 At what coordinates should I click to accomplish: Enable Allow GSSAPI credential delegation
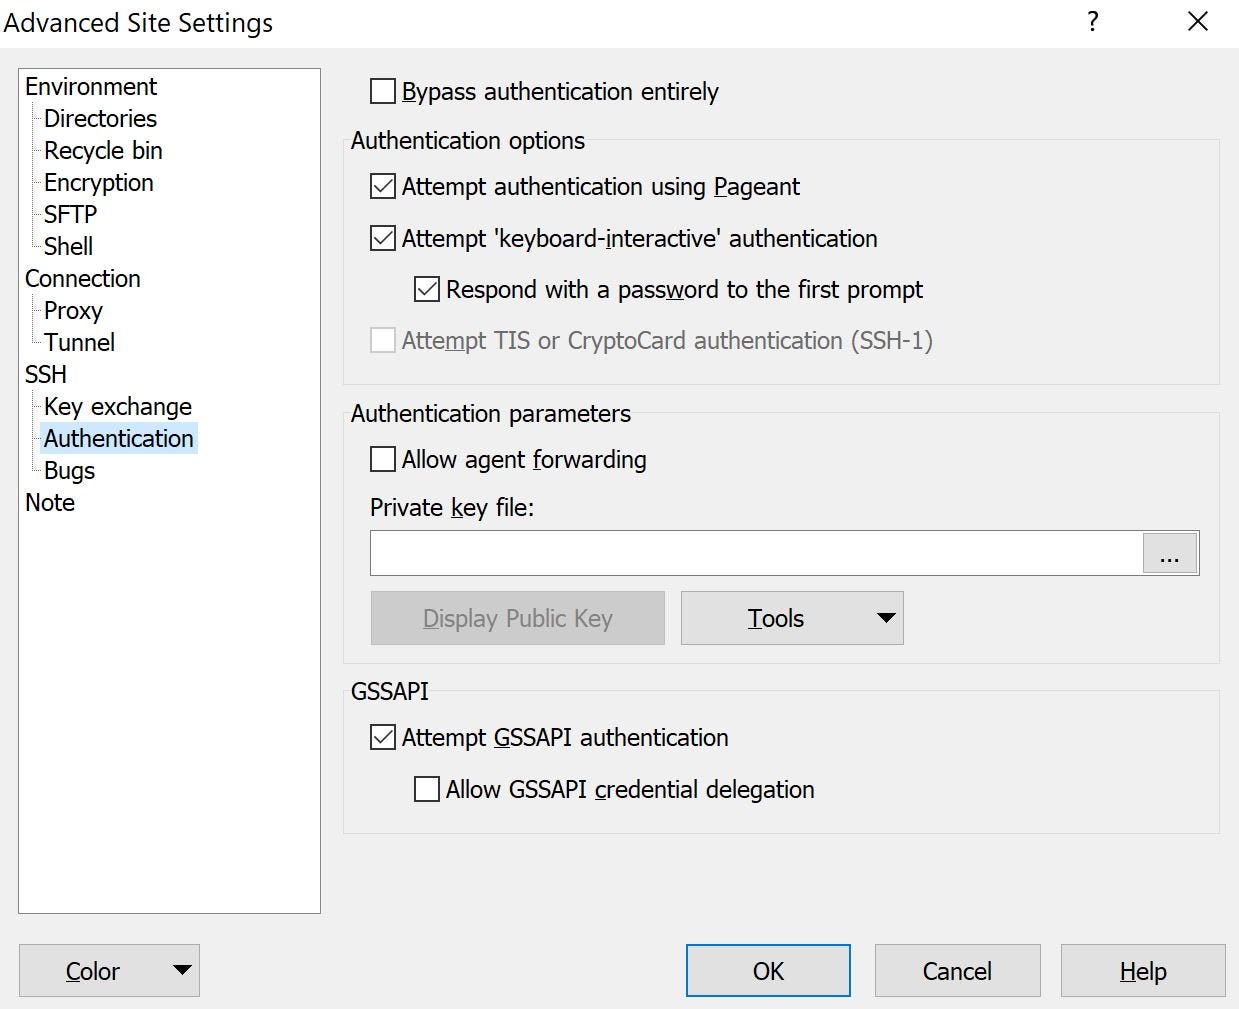pyautogui.click(x=427, y=790)
